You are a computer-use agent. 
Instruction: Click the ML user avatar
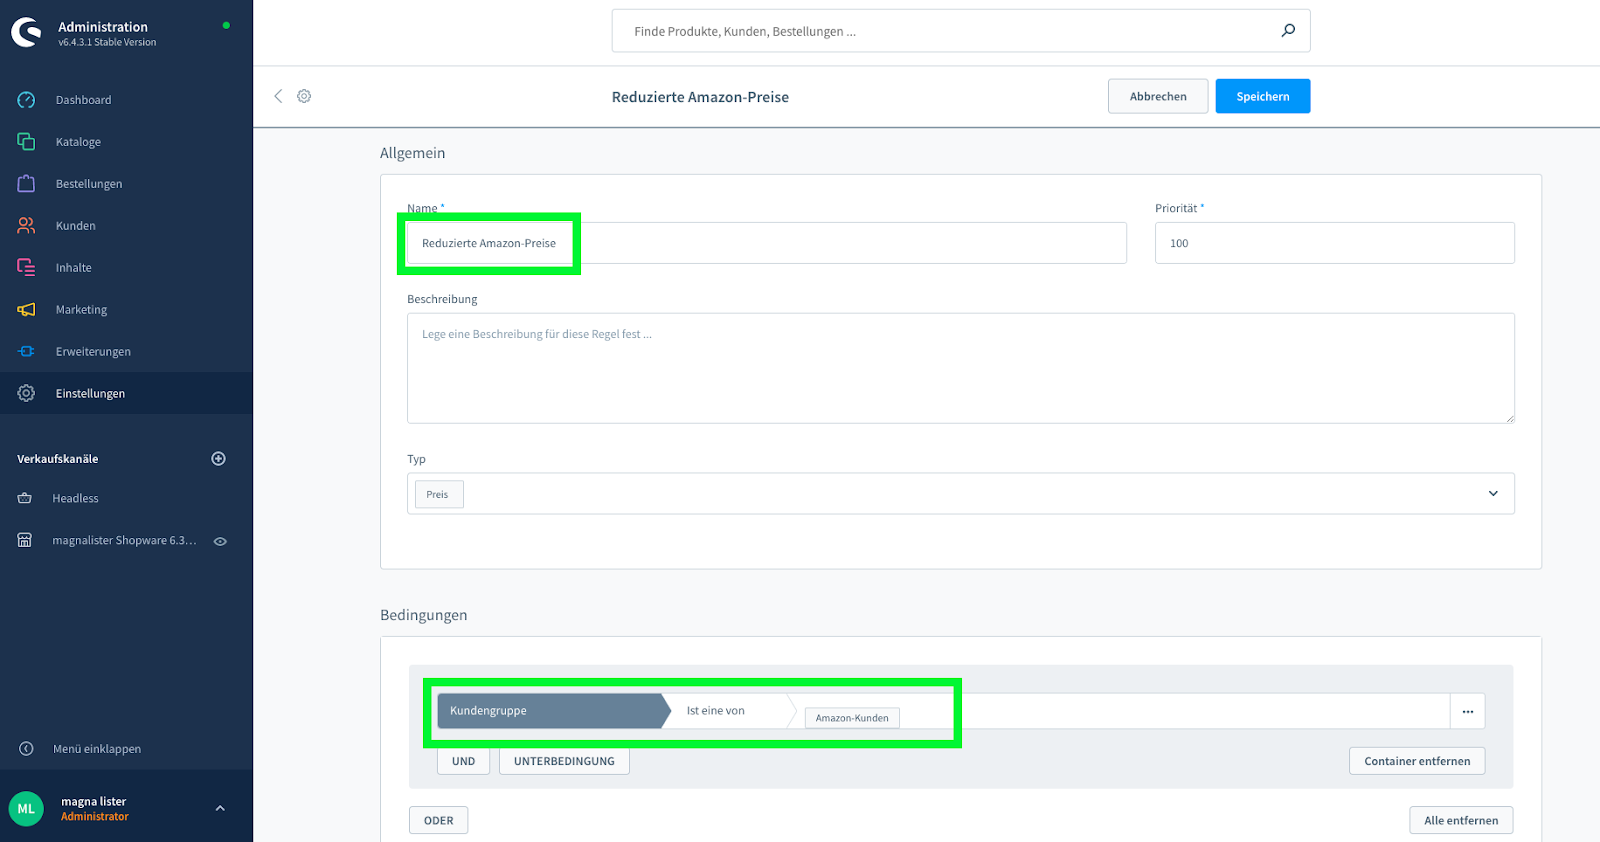point(26,809)
